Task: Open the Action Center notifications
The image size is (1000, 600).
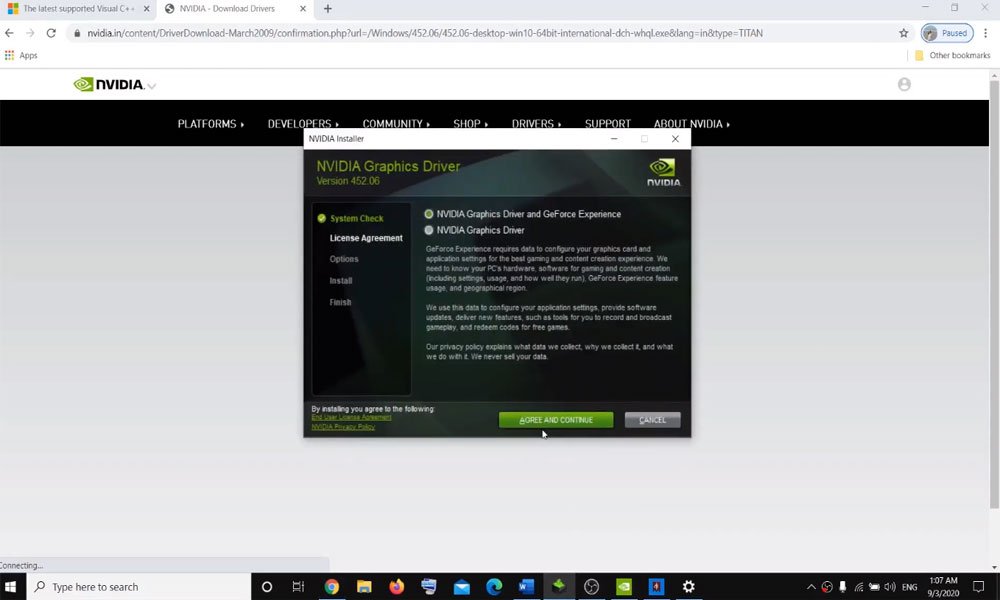Action: tap(978, 587)
